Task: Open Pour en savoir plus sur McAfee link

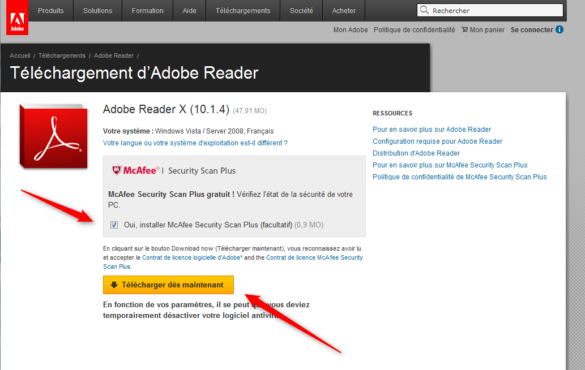Action: pyautogui.click(x=450, y=165)
